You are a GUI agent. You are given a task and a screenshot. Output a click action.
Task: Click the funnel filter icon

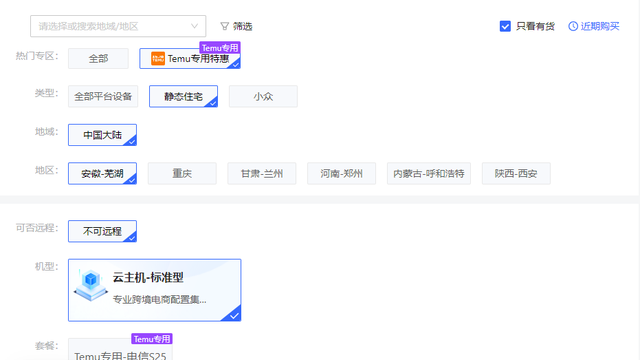[x=224, y=27]
